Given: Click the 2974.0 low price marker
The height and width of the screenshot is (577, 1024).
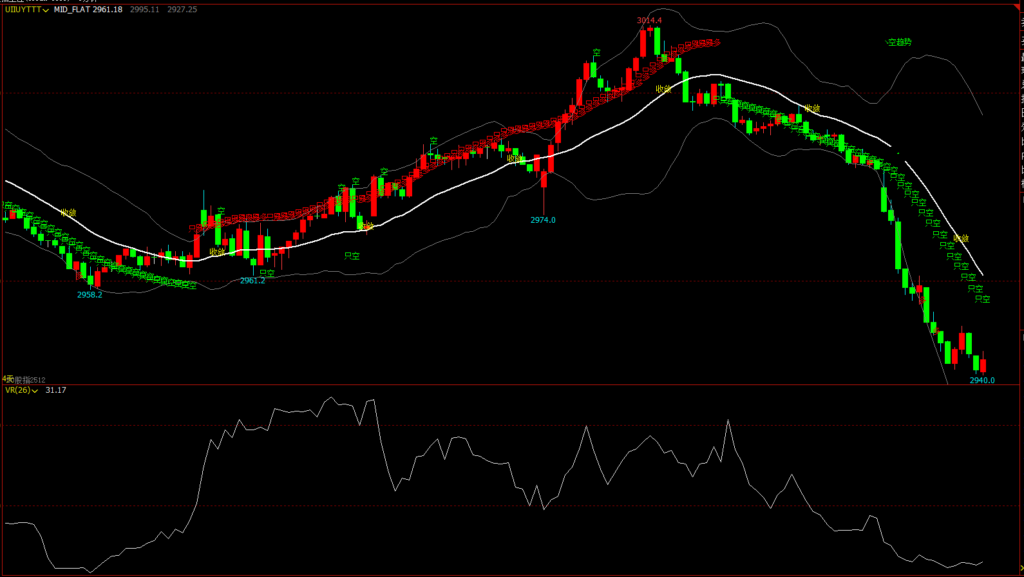Looking at the screenshot, I should point(543,220).
